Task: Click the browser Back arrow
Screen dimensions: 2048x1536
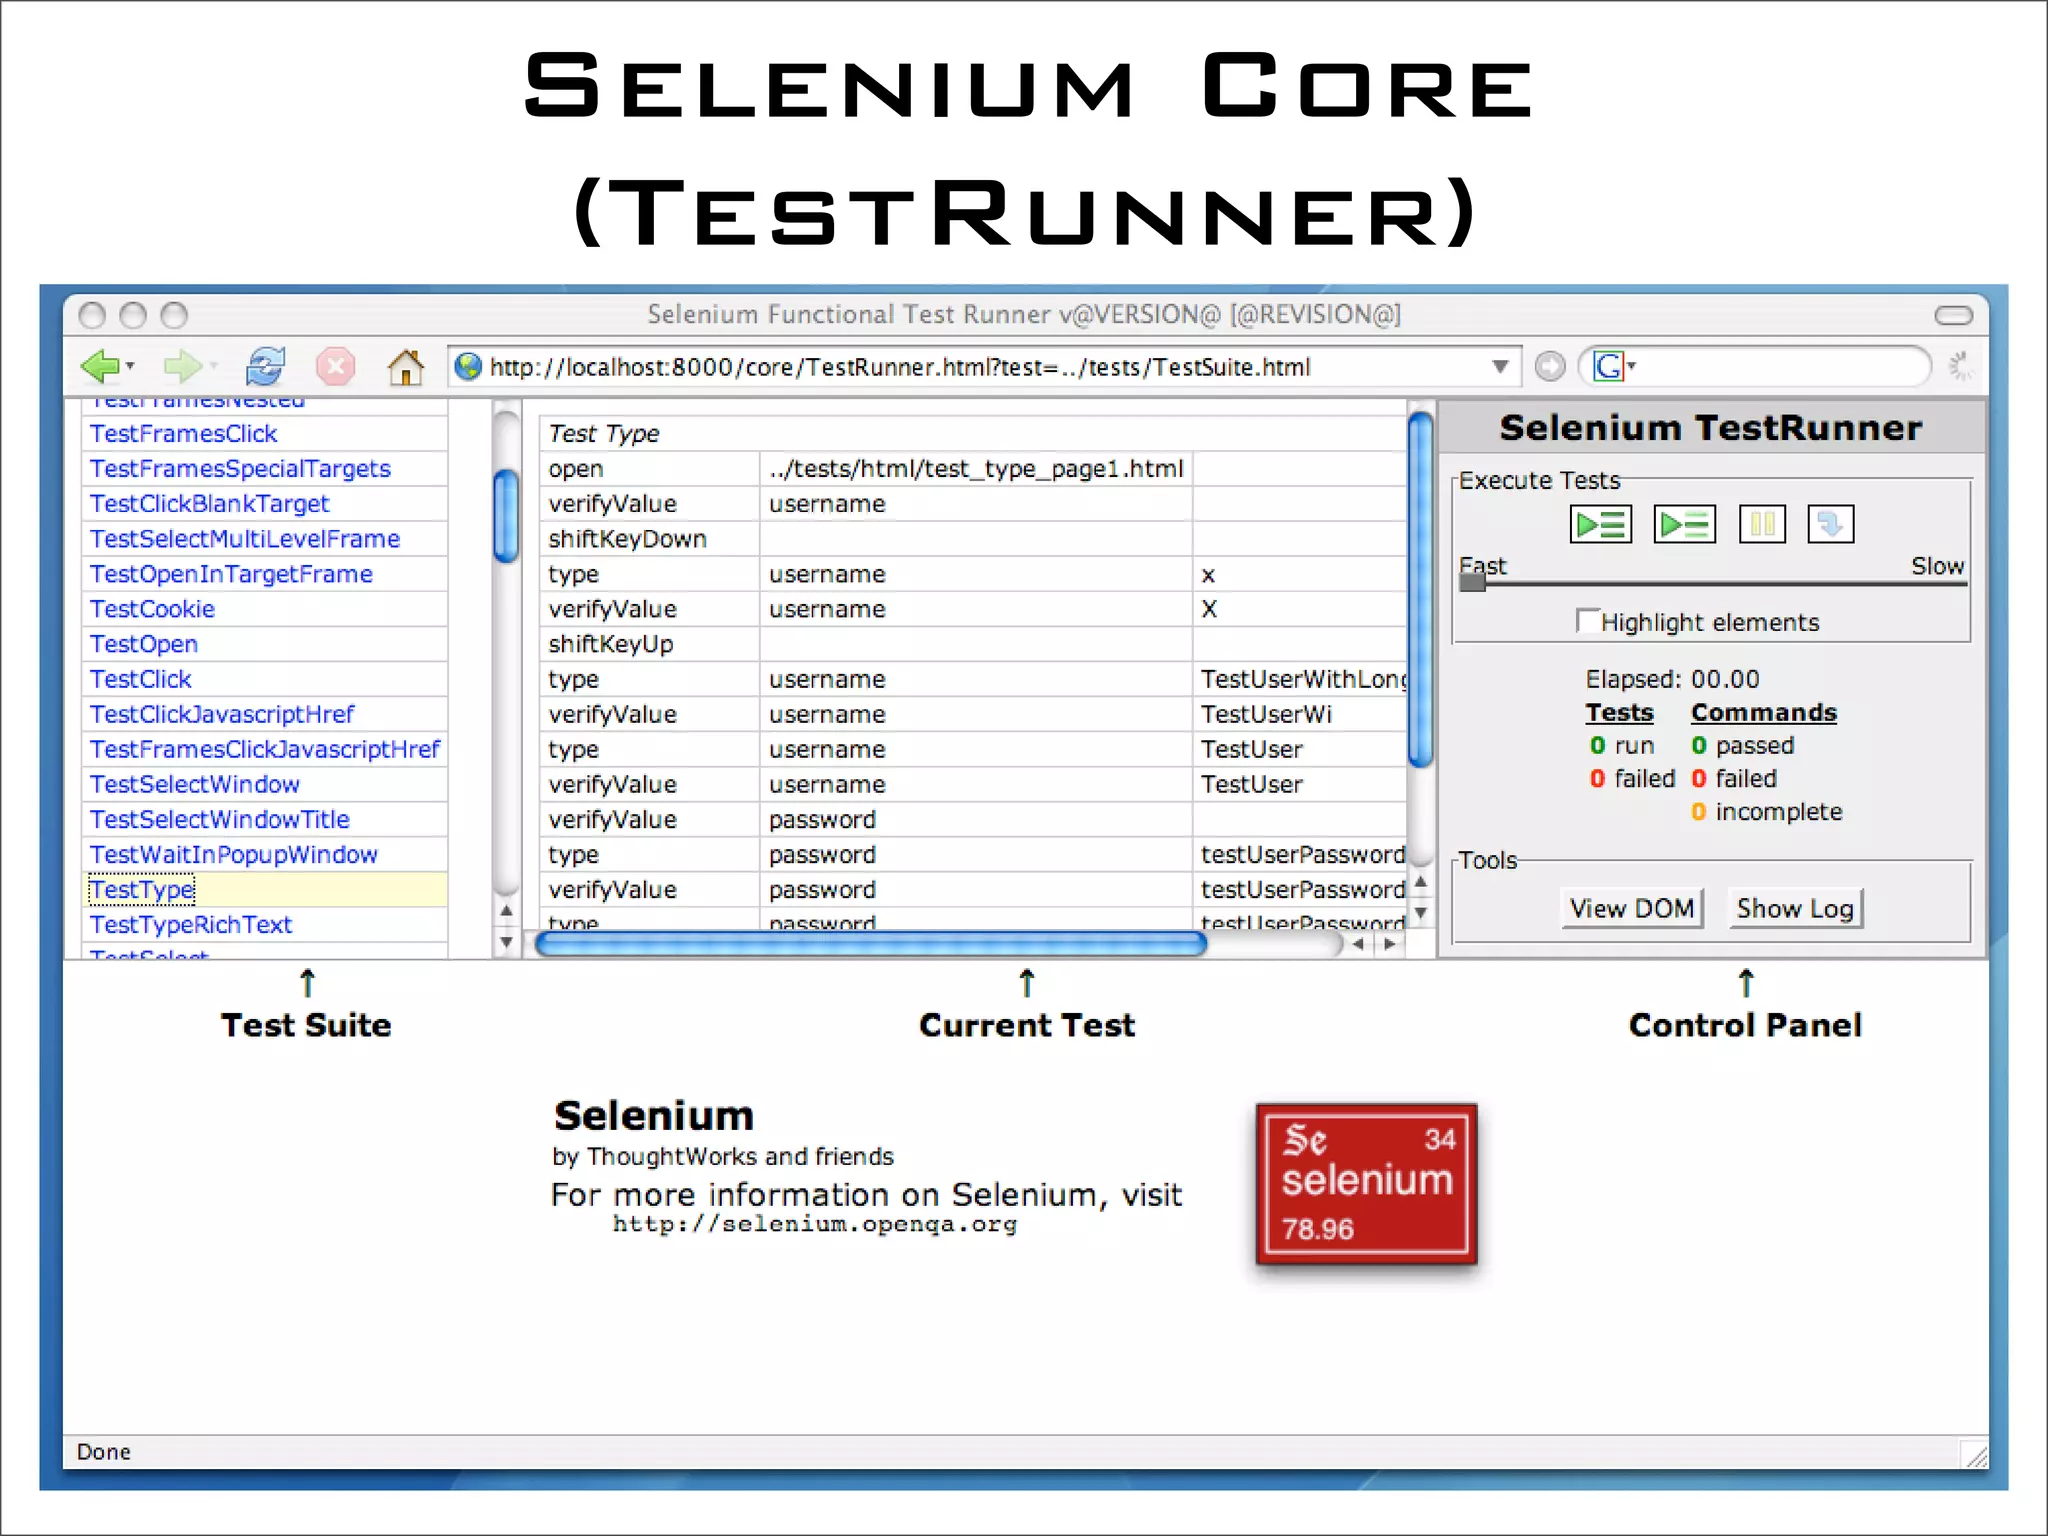Action: click(x=99, y=367)
